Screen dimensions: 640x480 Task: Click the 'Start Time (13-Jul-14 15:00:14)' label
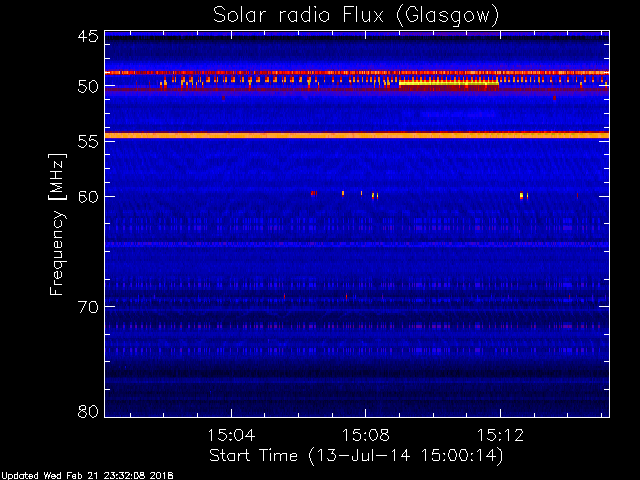[356, 456]
